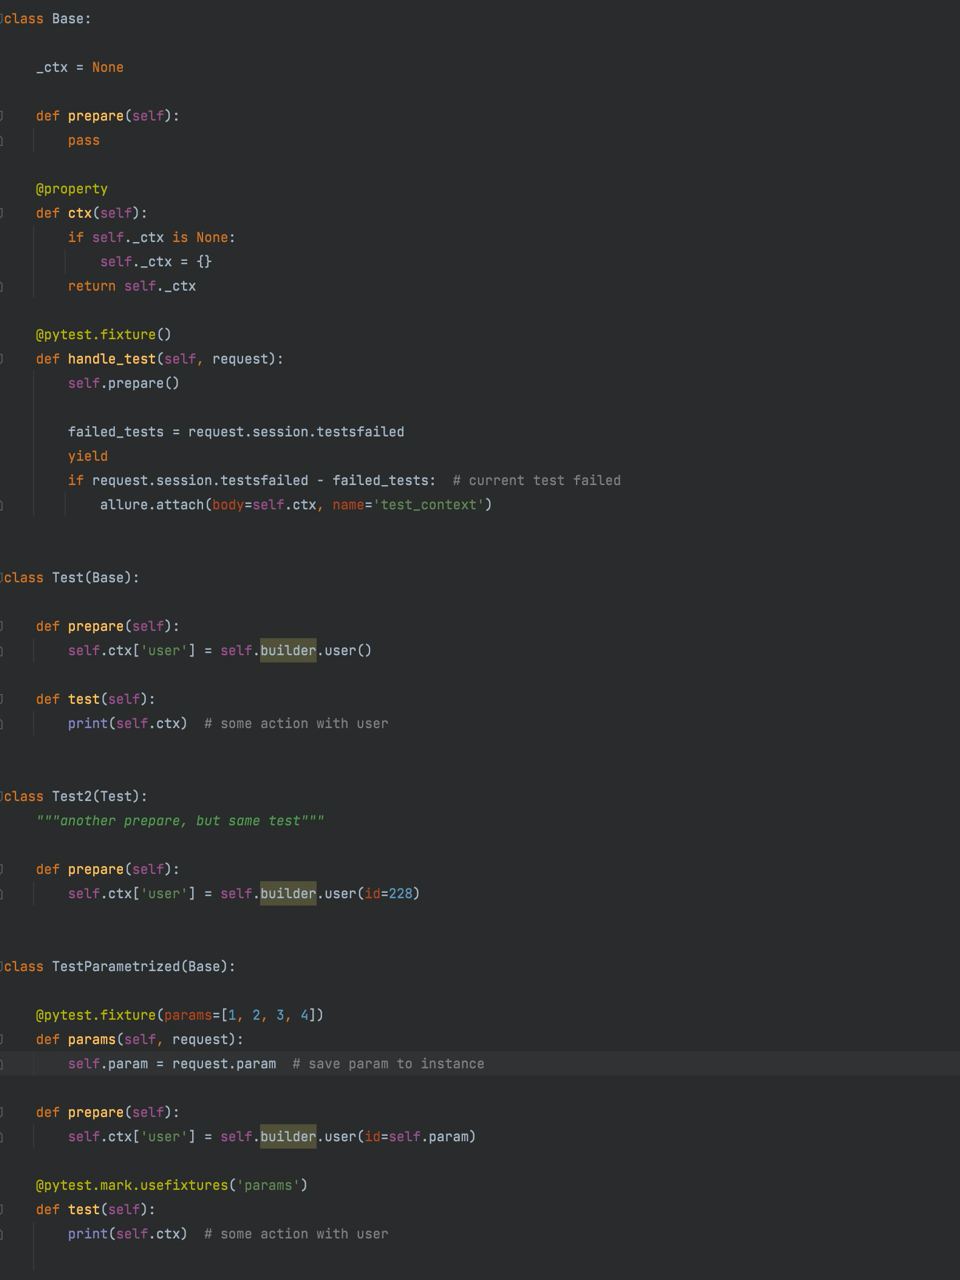
Task: Click 'def handle_test(self, request):' definition
Action: tap(160, 359)
